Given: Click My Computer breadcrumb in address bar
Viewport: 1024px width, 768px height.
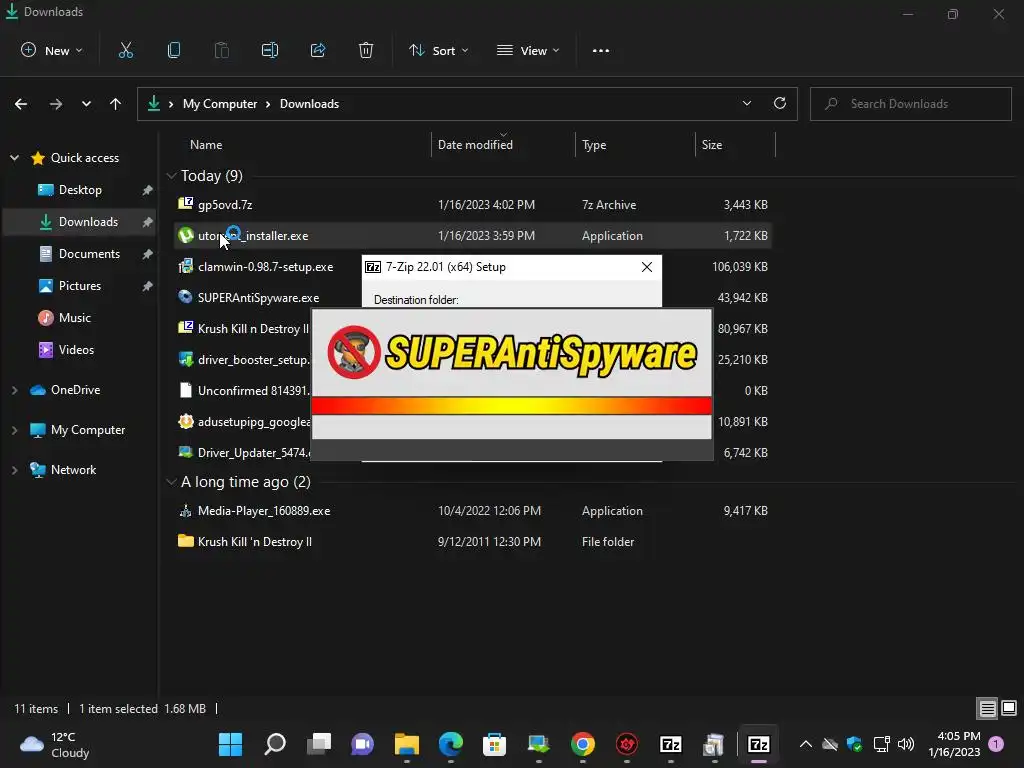Looking at the screenshot, I should coord(220,104).
